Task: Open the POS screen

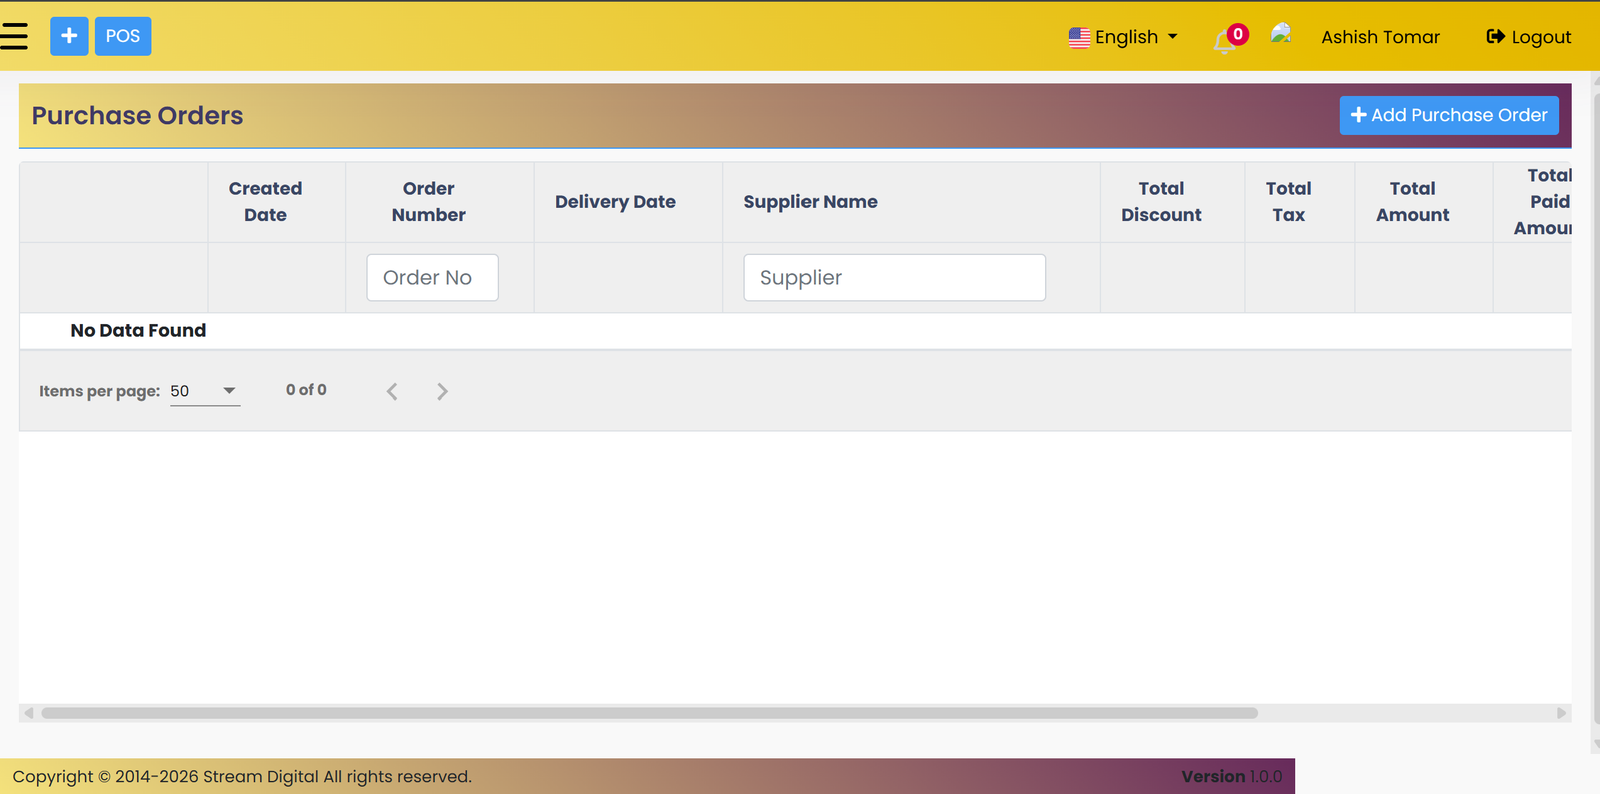Action: (x=123, y=36)
